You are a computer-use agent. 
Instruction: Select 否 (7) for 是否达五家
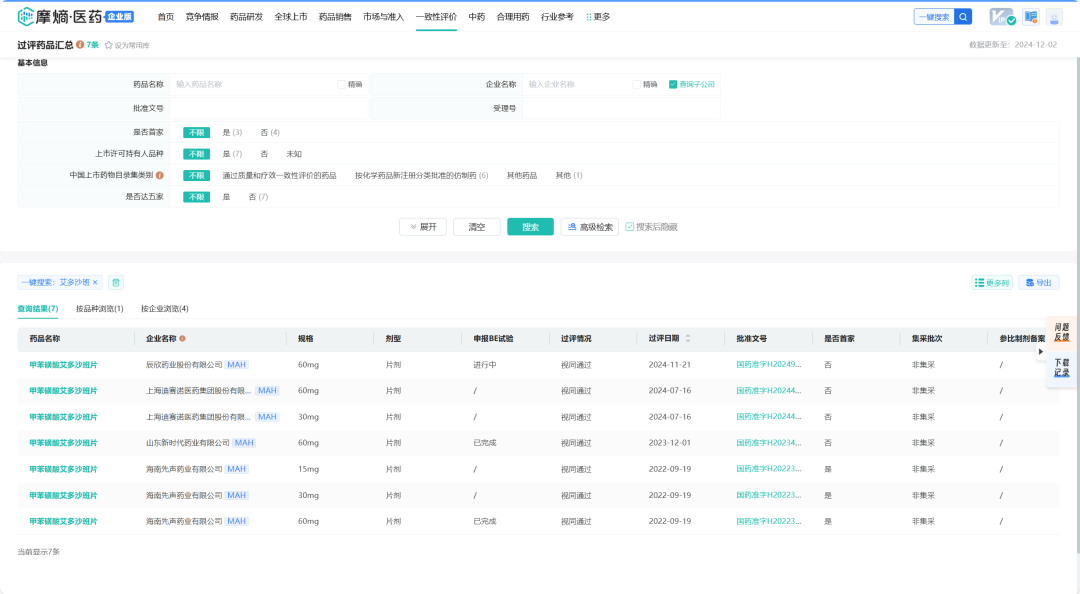point(258,197)
